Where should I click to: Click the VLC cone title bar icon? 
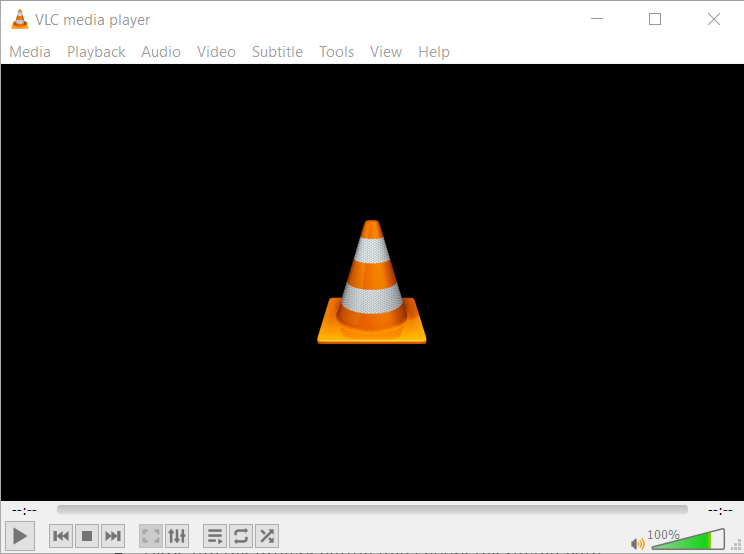click(x=19, y=19)
